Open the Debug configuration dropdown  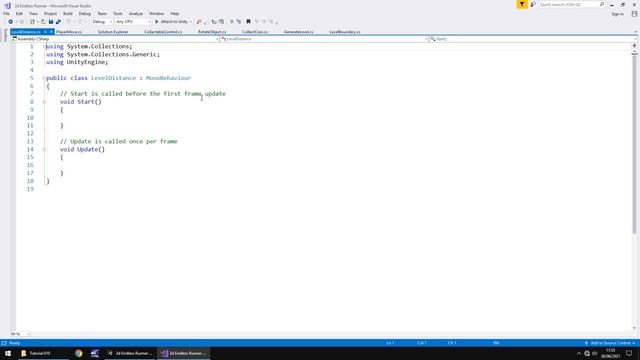[x=102, y=22]
